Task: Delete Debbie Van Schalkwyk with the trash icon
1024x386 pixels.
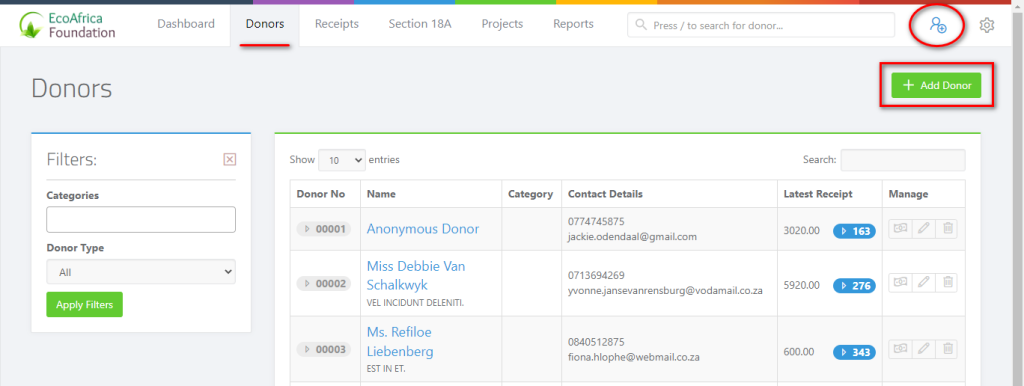Action: pos(947,283)
